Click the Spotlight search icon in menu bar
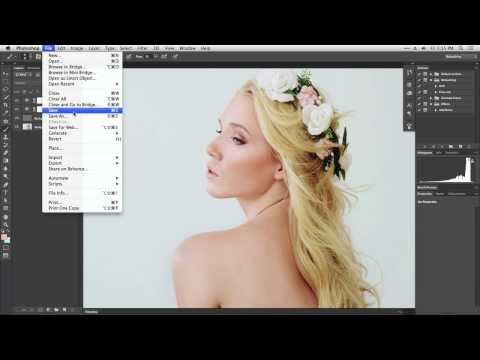The width and height of the screenshot is (480, 360). (x=461, y=48)
